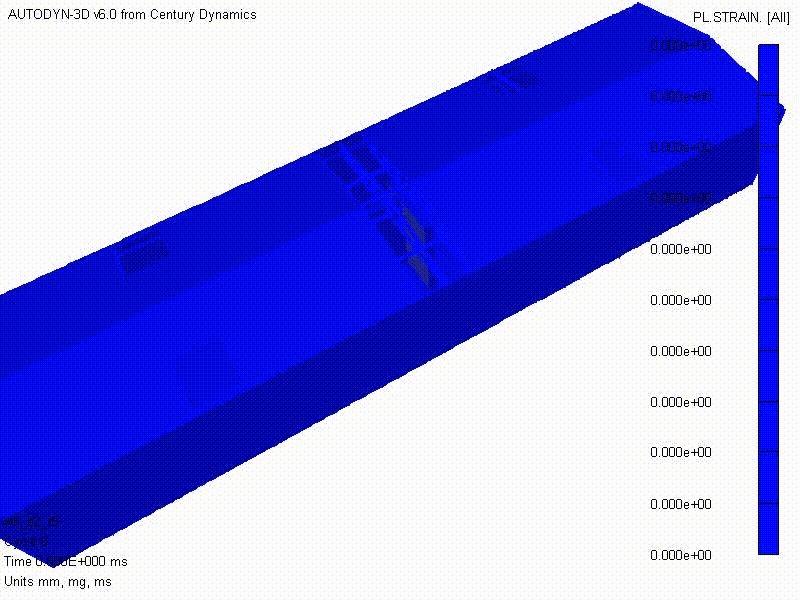This screenshot has height=600, width=800.
Task: Select the Units mm, mg, ms label
Action: click(x=58, y=581)
